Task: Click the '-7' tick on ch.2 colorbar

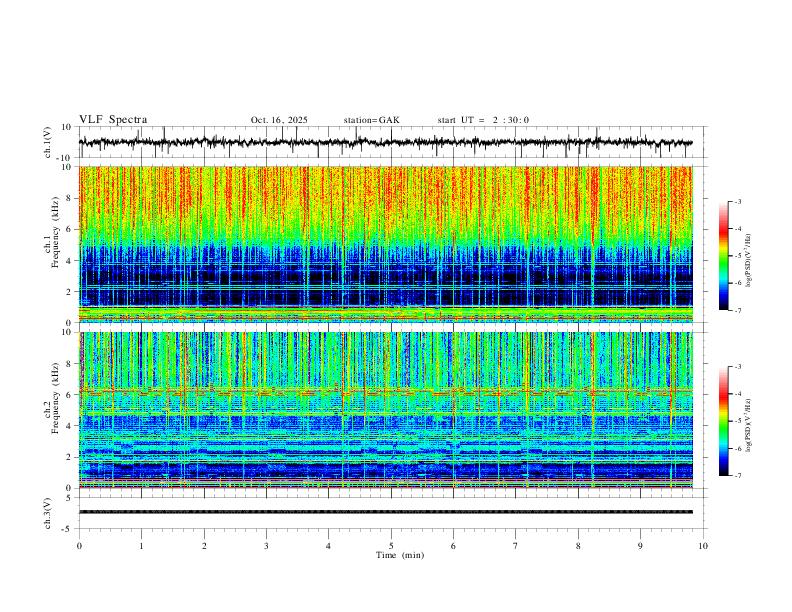Action: 737,475
